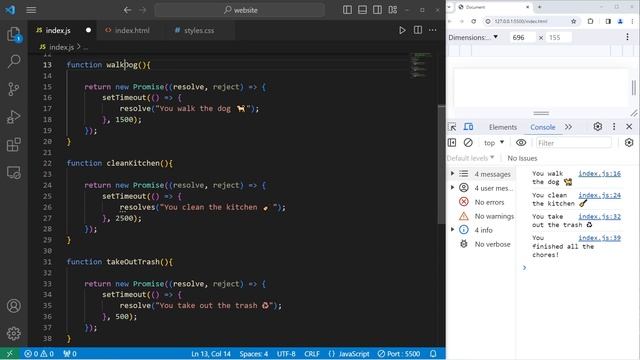Bookmark the page with the star icon
640x360 pixels.
point(573,21)
